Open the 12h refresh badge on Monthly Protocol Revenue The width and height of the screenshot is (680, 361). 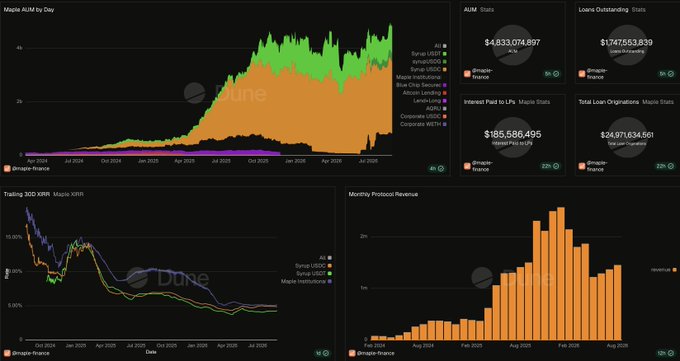click(x=666, y=353)
